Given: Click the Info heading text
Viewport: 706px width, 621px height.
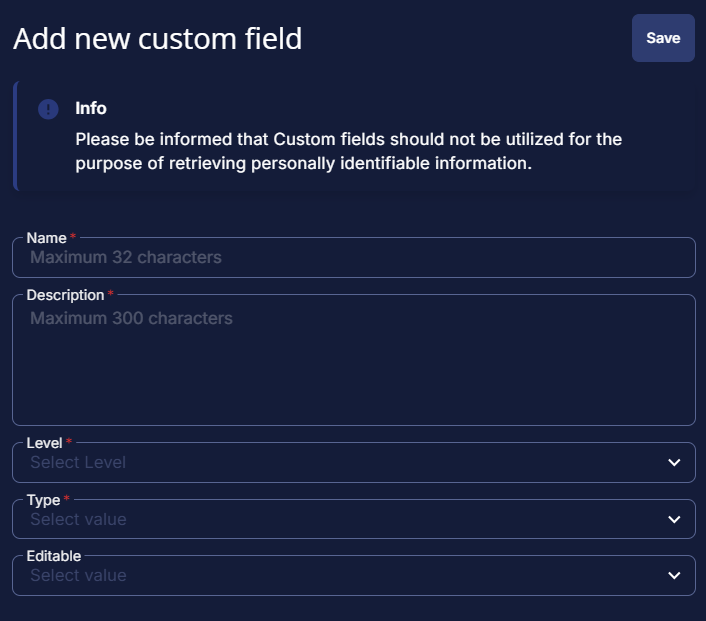Looking at the screenshot, I should coord(91,108).
